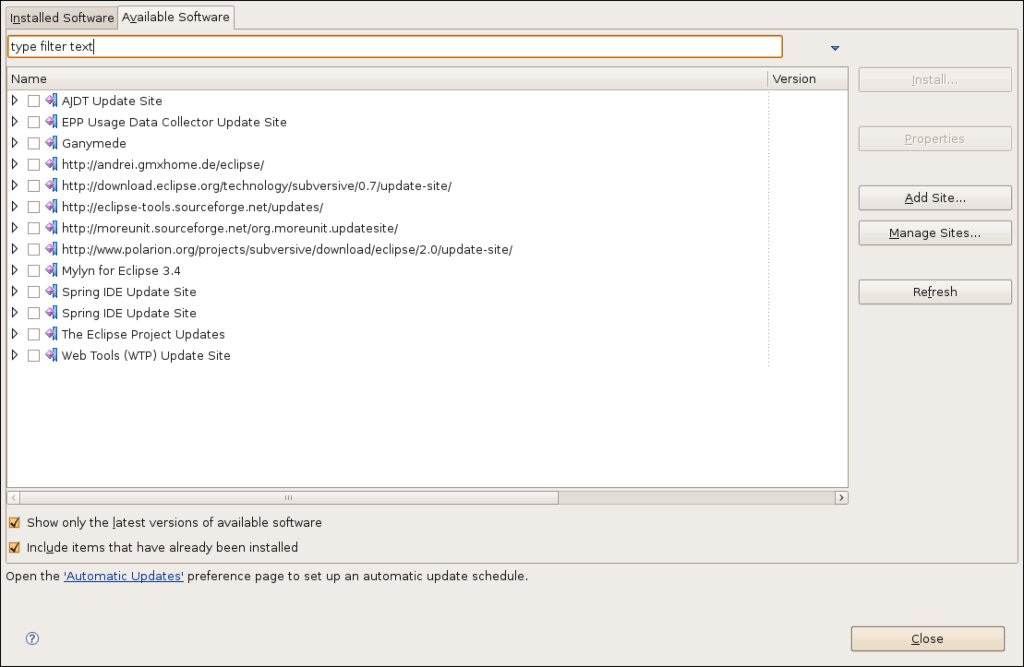Focus the type filter text field

pyautogui.click(x=394, y=46)
